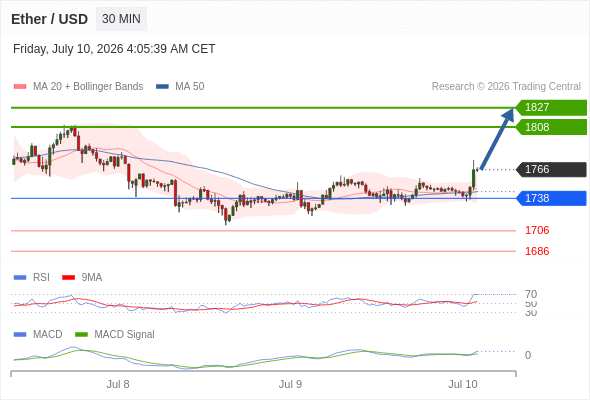Select the 1827 resistance price tag

pos(551,108)
